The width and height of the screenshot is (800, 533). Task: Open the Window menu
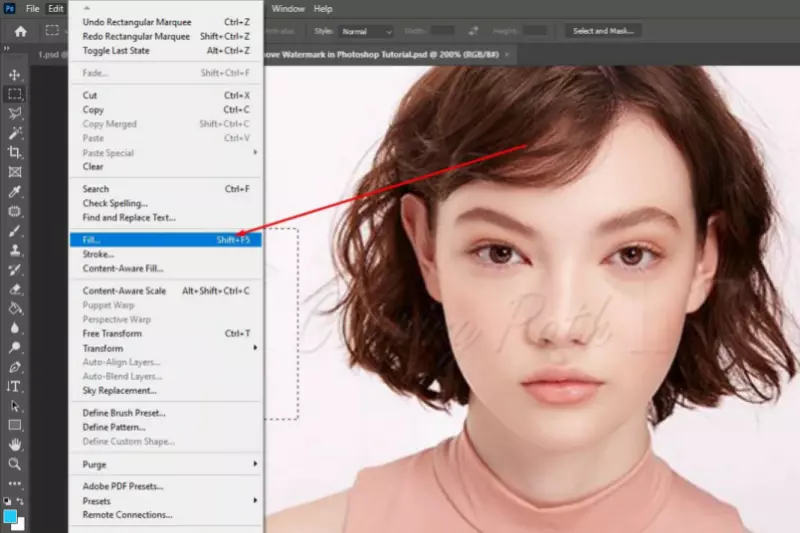click(288, 9)
